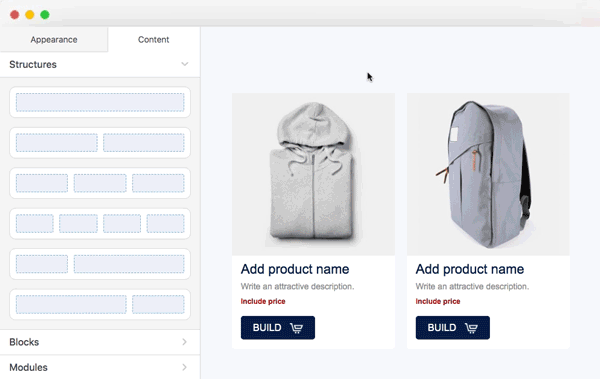Select the backpack product image
The width and height of the screenshot is (600, 379).
coord(488,174)
